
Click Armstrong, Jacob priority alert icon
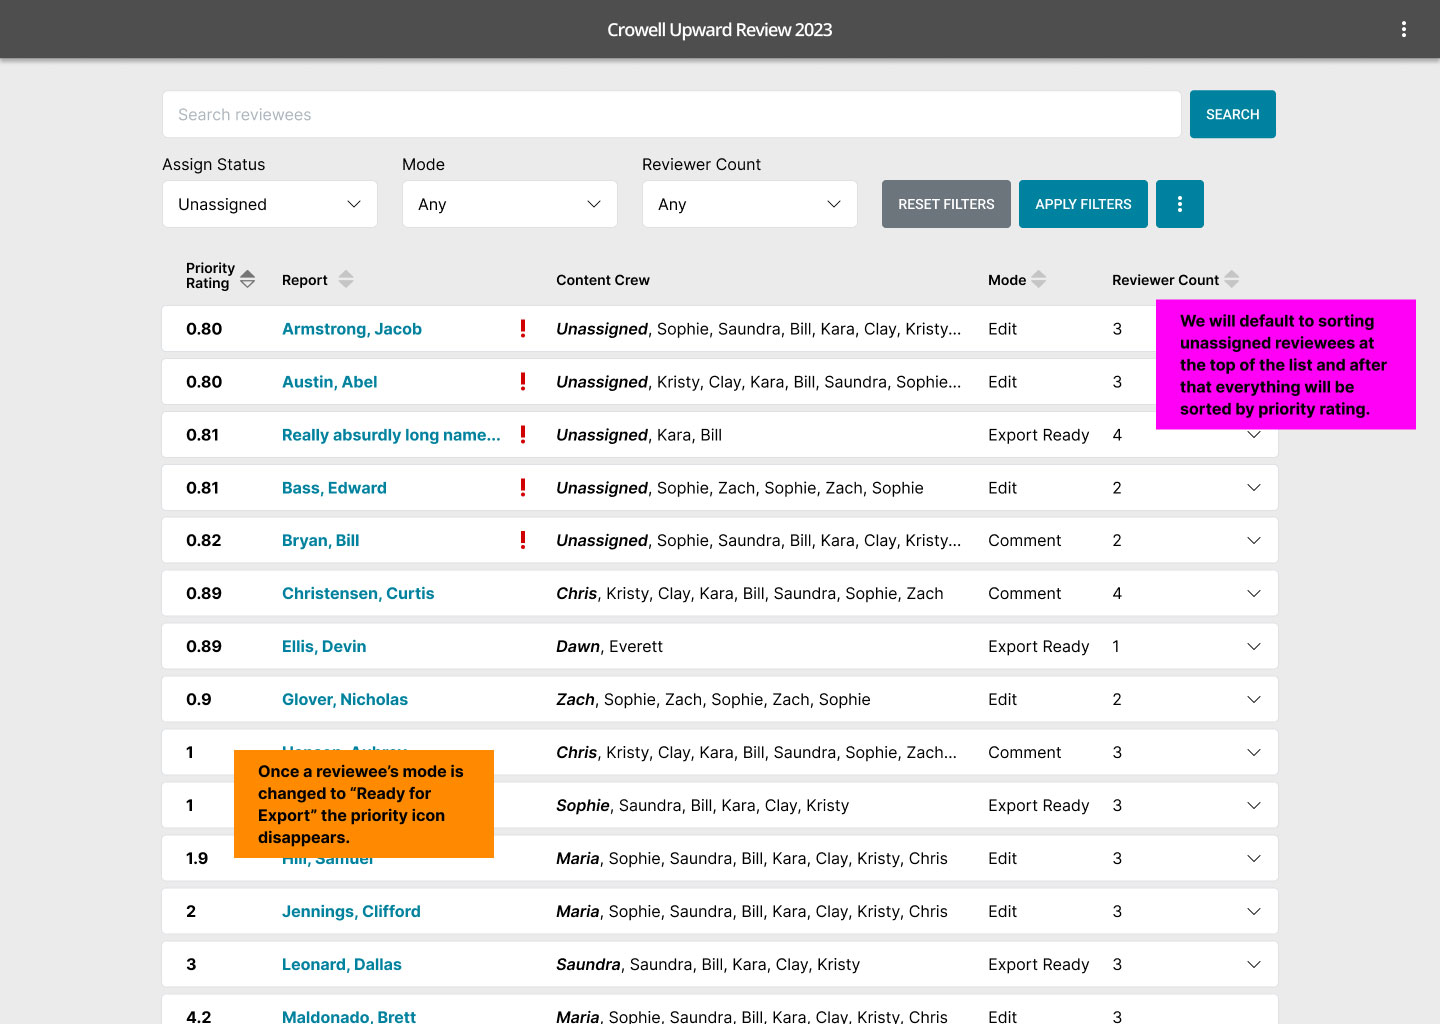click(x=523, y=328)
